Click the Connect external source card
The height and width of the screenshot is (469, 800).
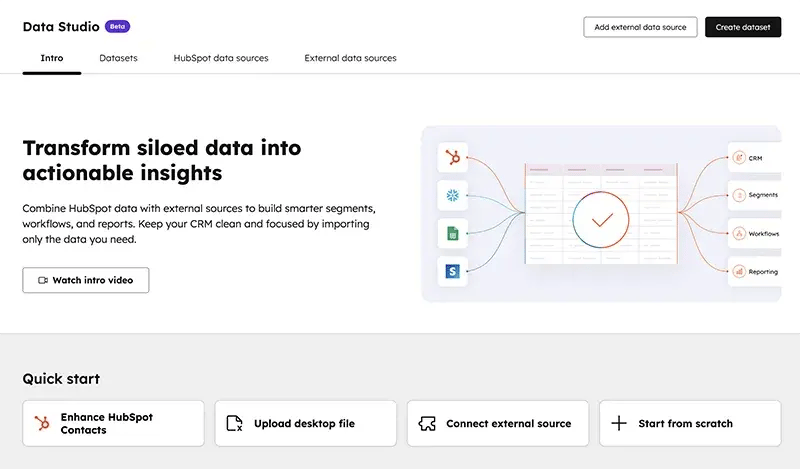(497, 423)
